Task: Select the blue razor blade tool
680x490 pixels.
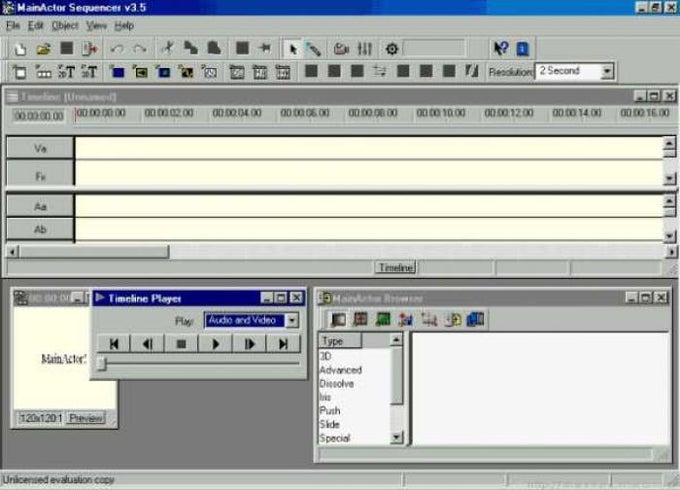Action: click(313, 49)
